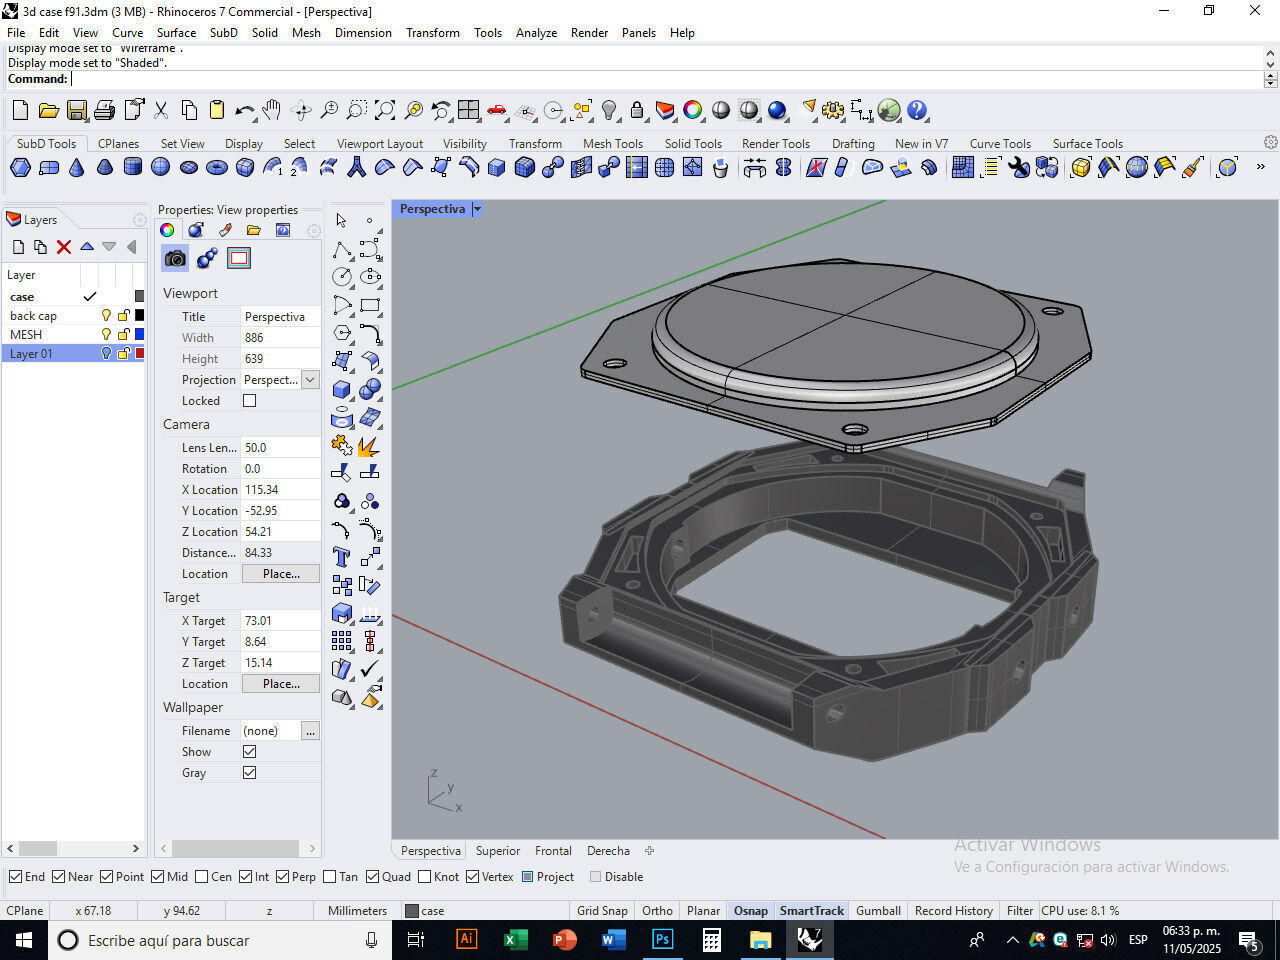This screenshot has width=1280, height=960.
Task: Select the Rectangle tool in the side toolbar
Action: click(x=370, y=305)
